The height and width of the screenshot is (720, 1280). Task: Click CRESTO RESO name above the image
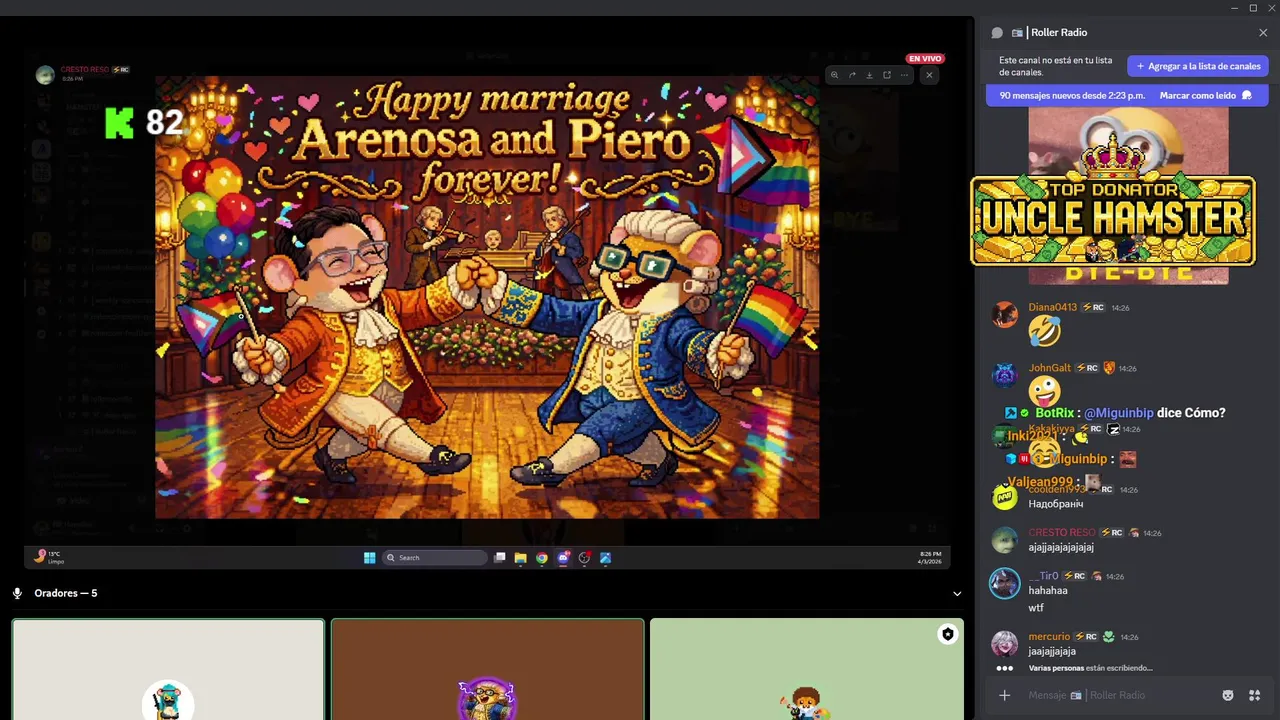pos(85,70)
